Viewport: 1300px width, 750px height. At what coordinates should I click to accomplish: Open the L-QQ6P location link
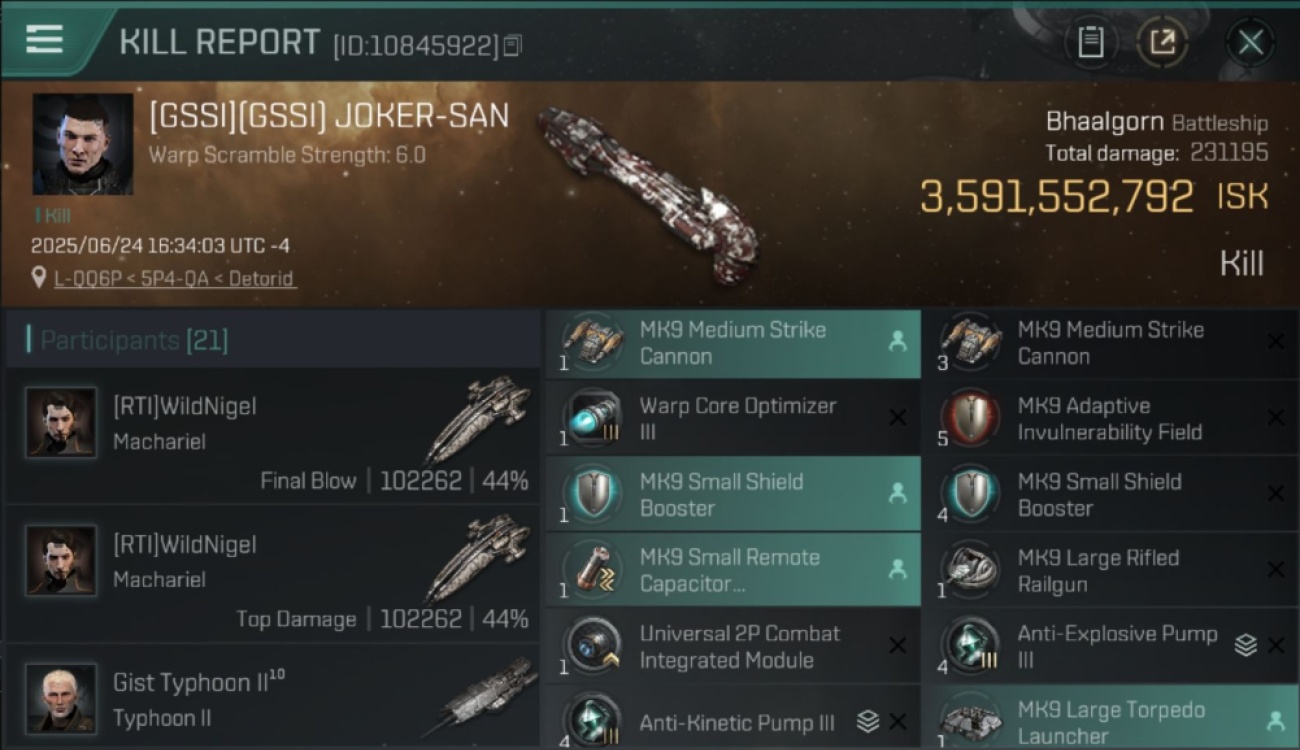pyautogui.click(x=91, y=278)
